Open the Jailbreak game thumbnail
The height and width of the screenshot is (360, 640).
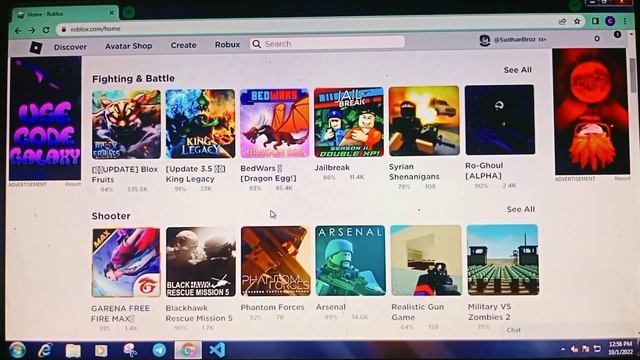click(349, 122)
